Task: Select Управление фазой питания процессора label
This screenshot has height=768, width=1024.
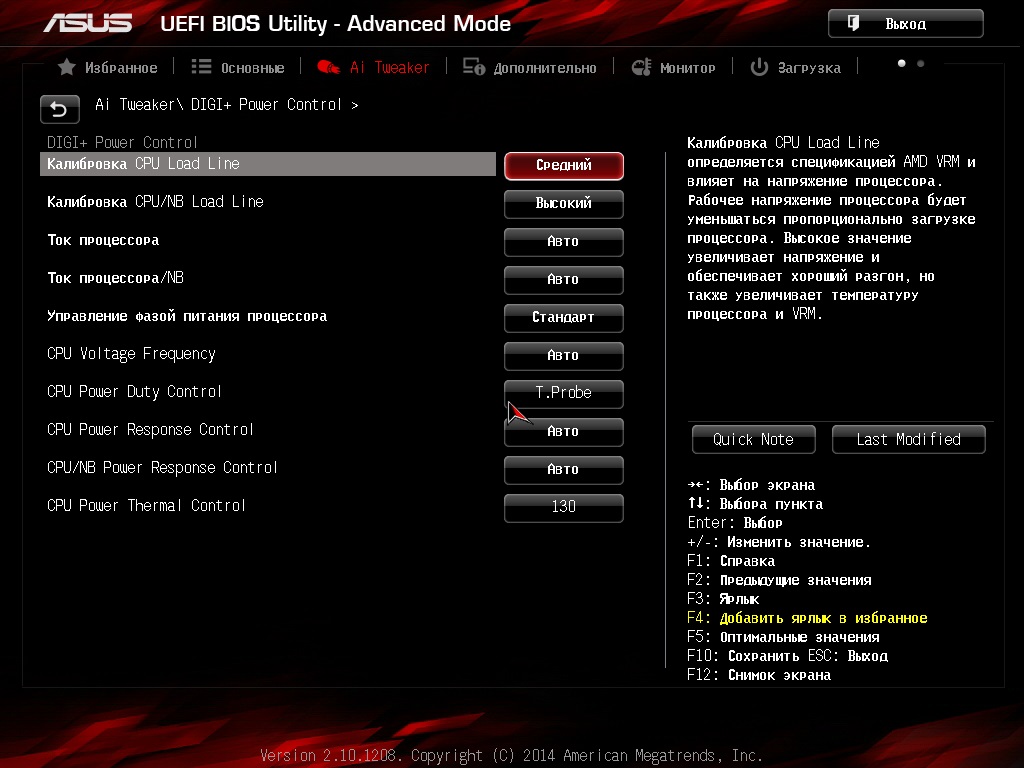Action: click(187, 316)
